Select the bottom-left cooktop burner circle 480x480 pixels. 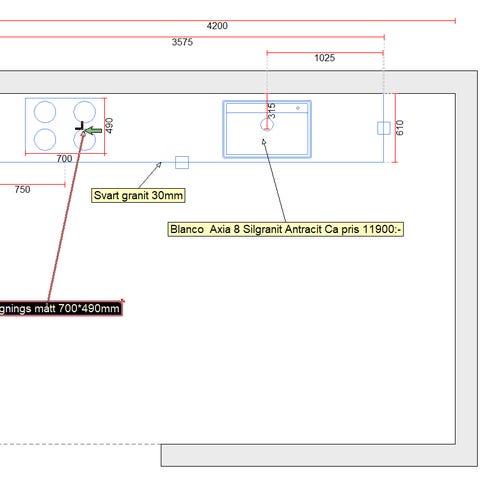(45, 140)
